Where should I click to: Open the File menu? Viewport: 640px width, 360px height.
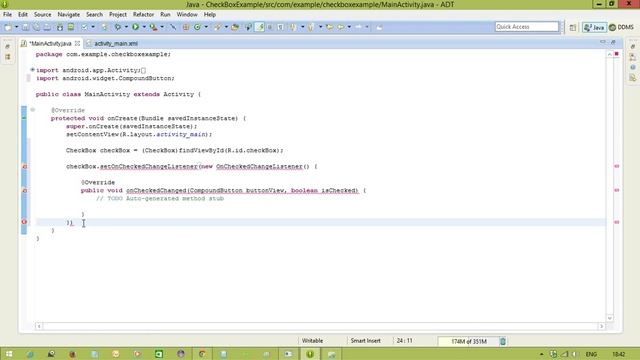pos(7,14)
